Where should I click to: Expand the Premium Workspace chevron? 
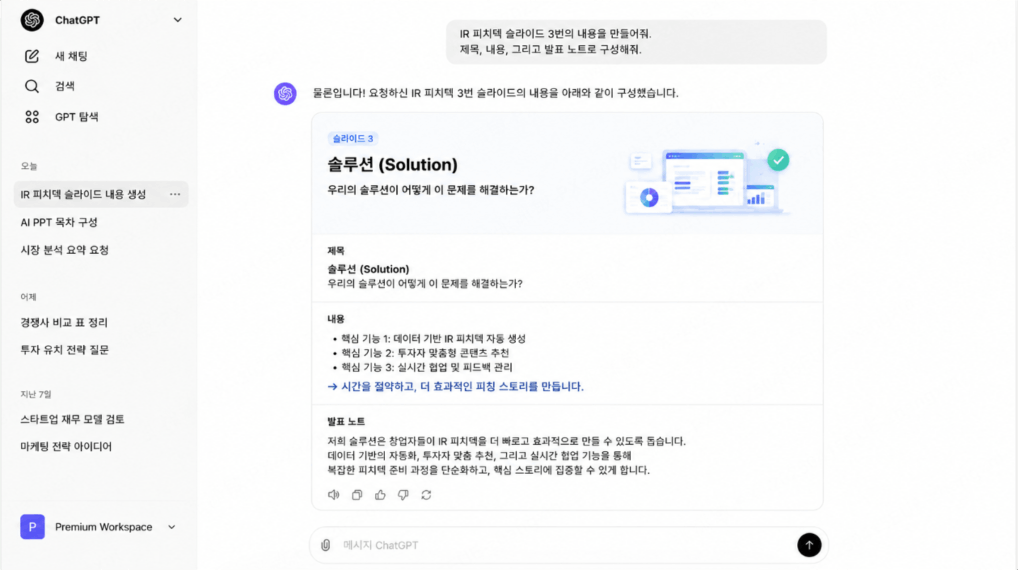[171, 527]
